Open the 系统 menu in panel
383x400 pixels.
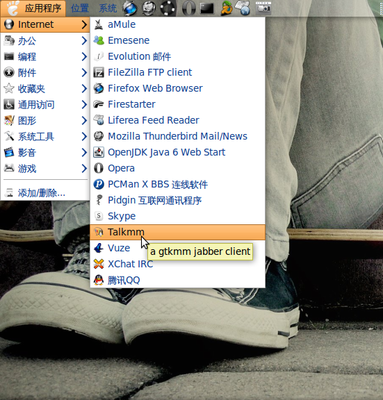coord(108,8)
